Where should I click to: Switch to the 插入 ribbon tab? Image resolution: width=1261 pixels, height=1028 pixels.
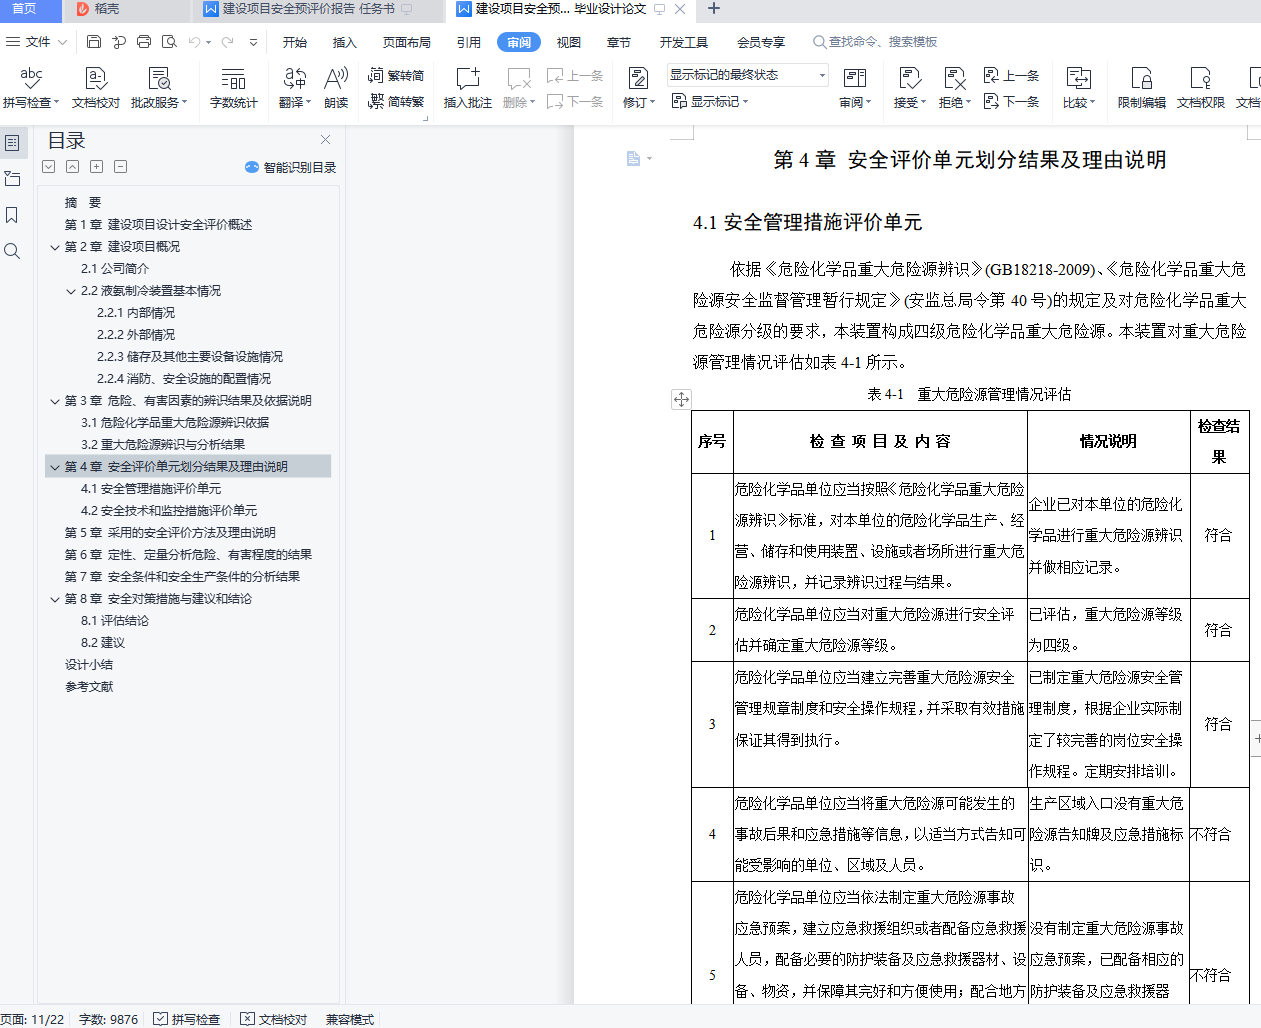pos(345,42)
